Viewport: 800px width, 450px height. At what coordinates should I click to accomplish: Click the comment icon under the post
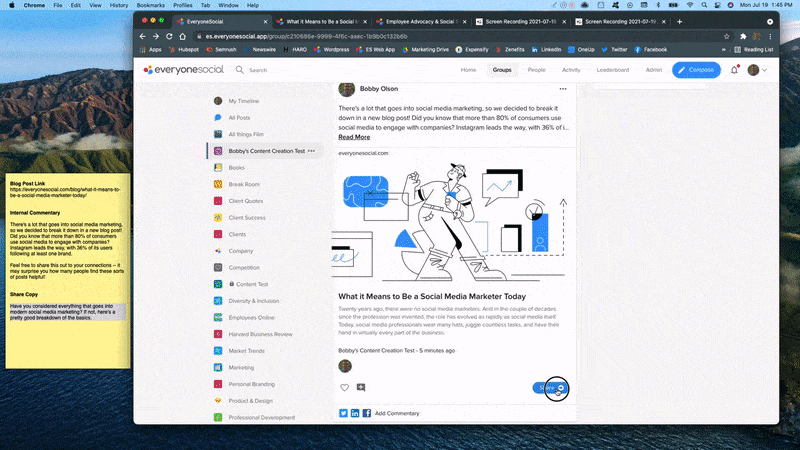pos(361,387)
